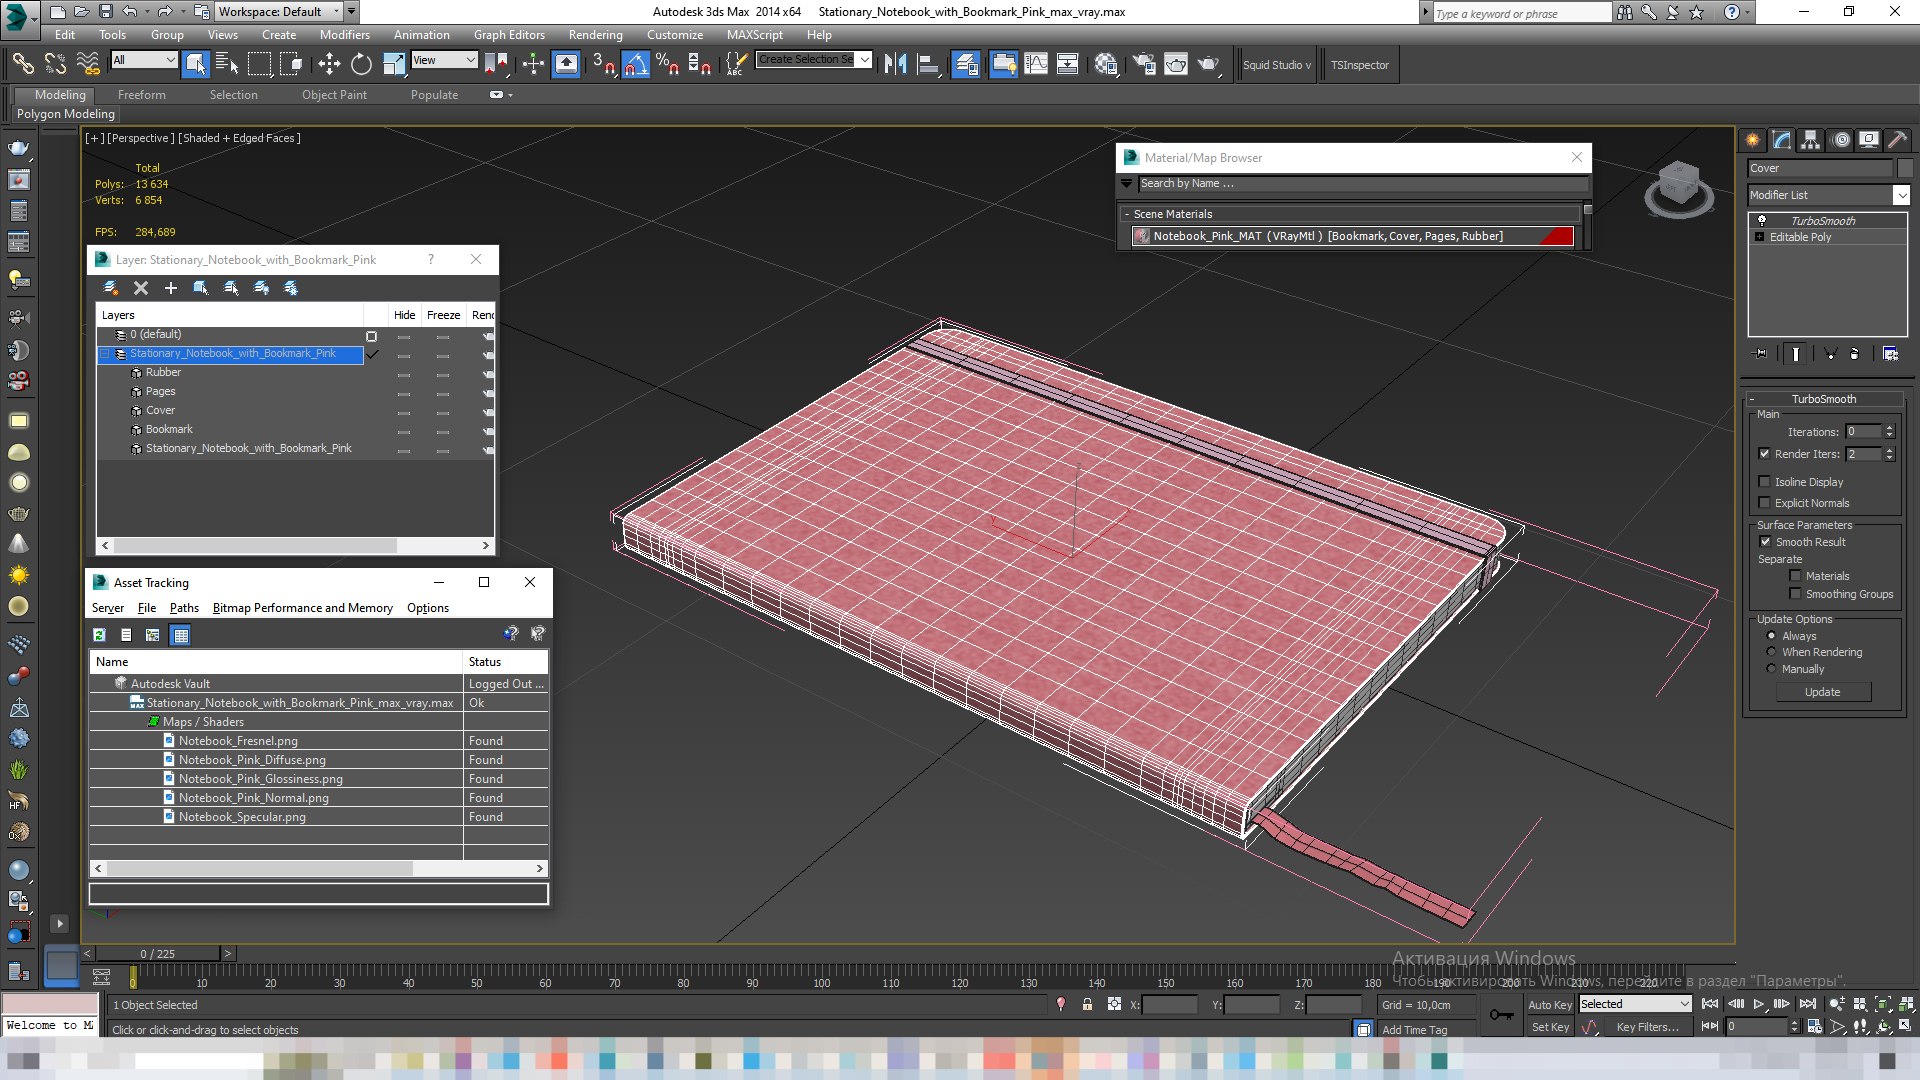This screenshot has width=1920, height=1080.
Task: Select the Rotate tool
Action: point(361,65)
